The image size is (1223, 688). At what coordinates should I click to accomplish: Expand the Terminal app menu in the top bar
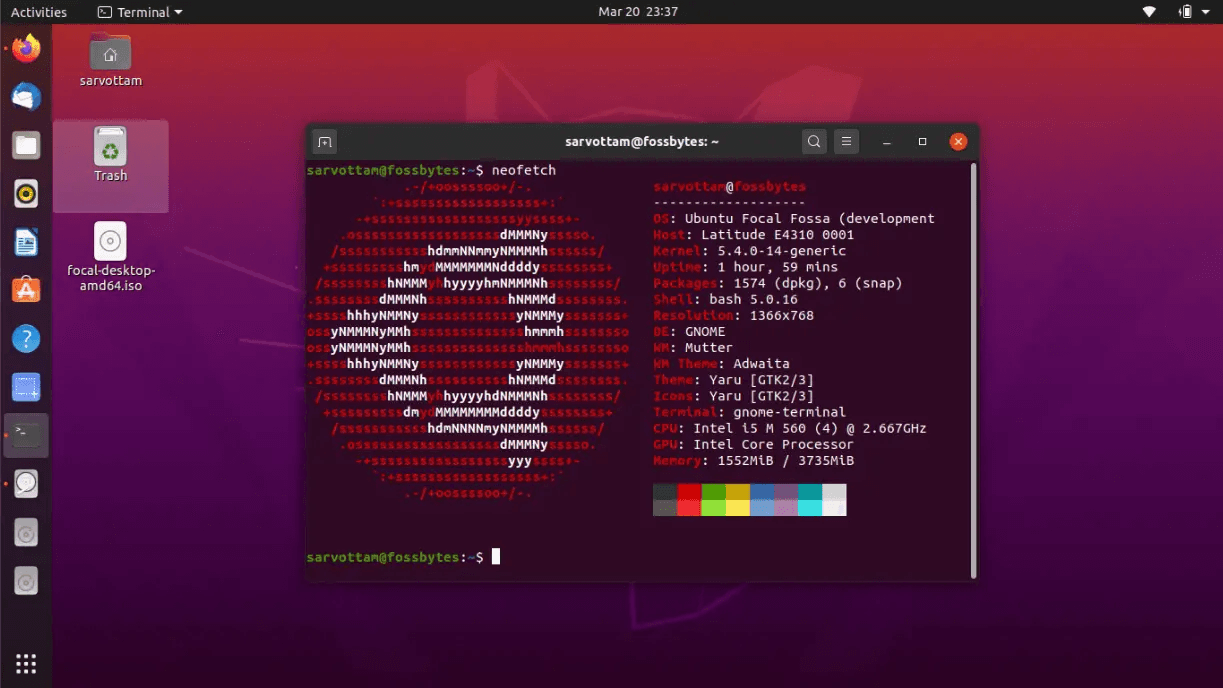[140, 12]
